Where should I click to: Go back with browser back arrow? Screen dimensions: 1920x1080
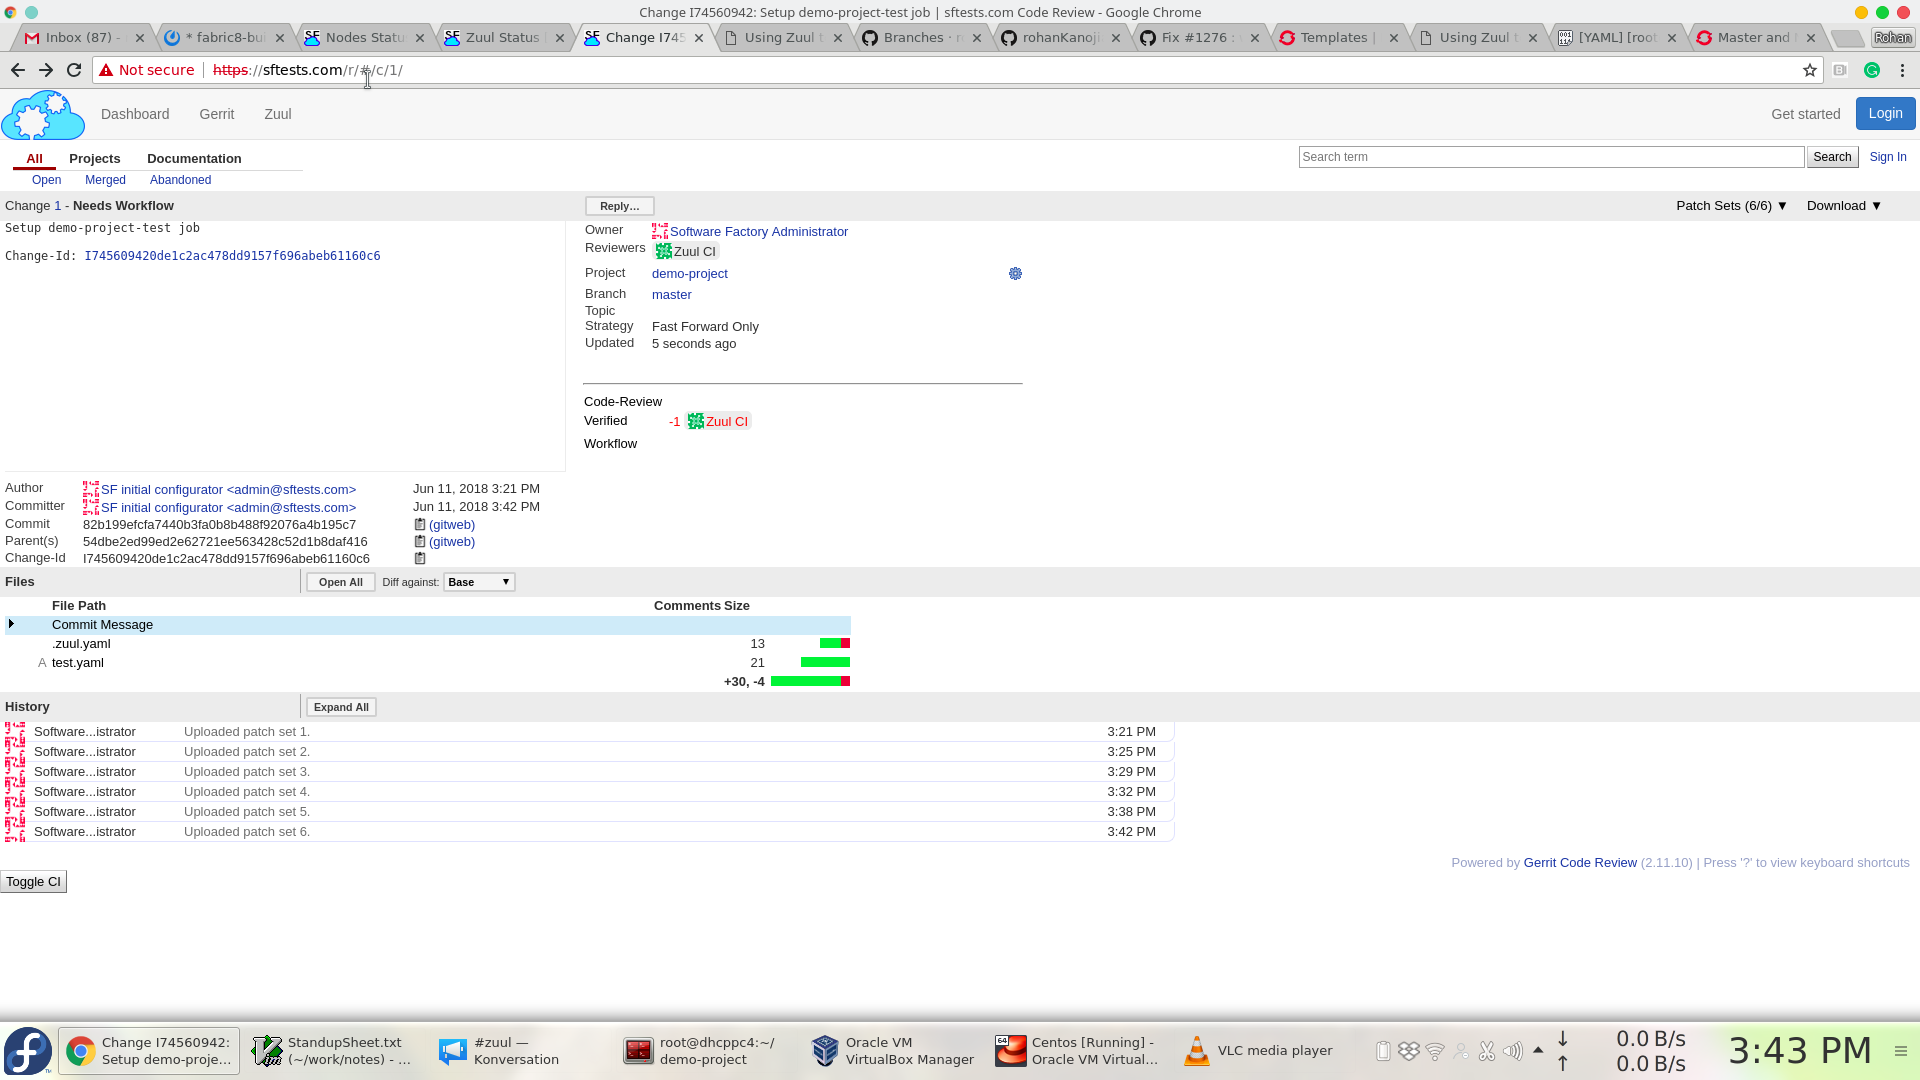pyautogui.click(x=18, y=70)
